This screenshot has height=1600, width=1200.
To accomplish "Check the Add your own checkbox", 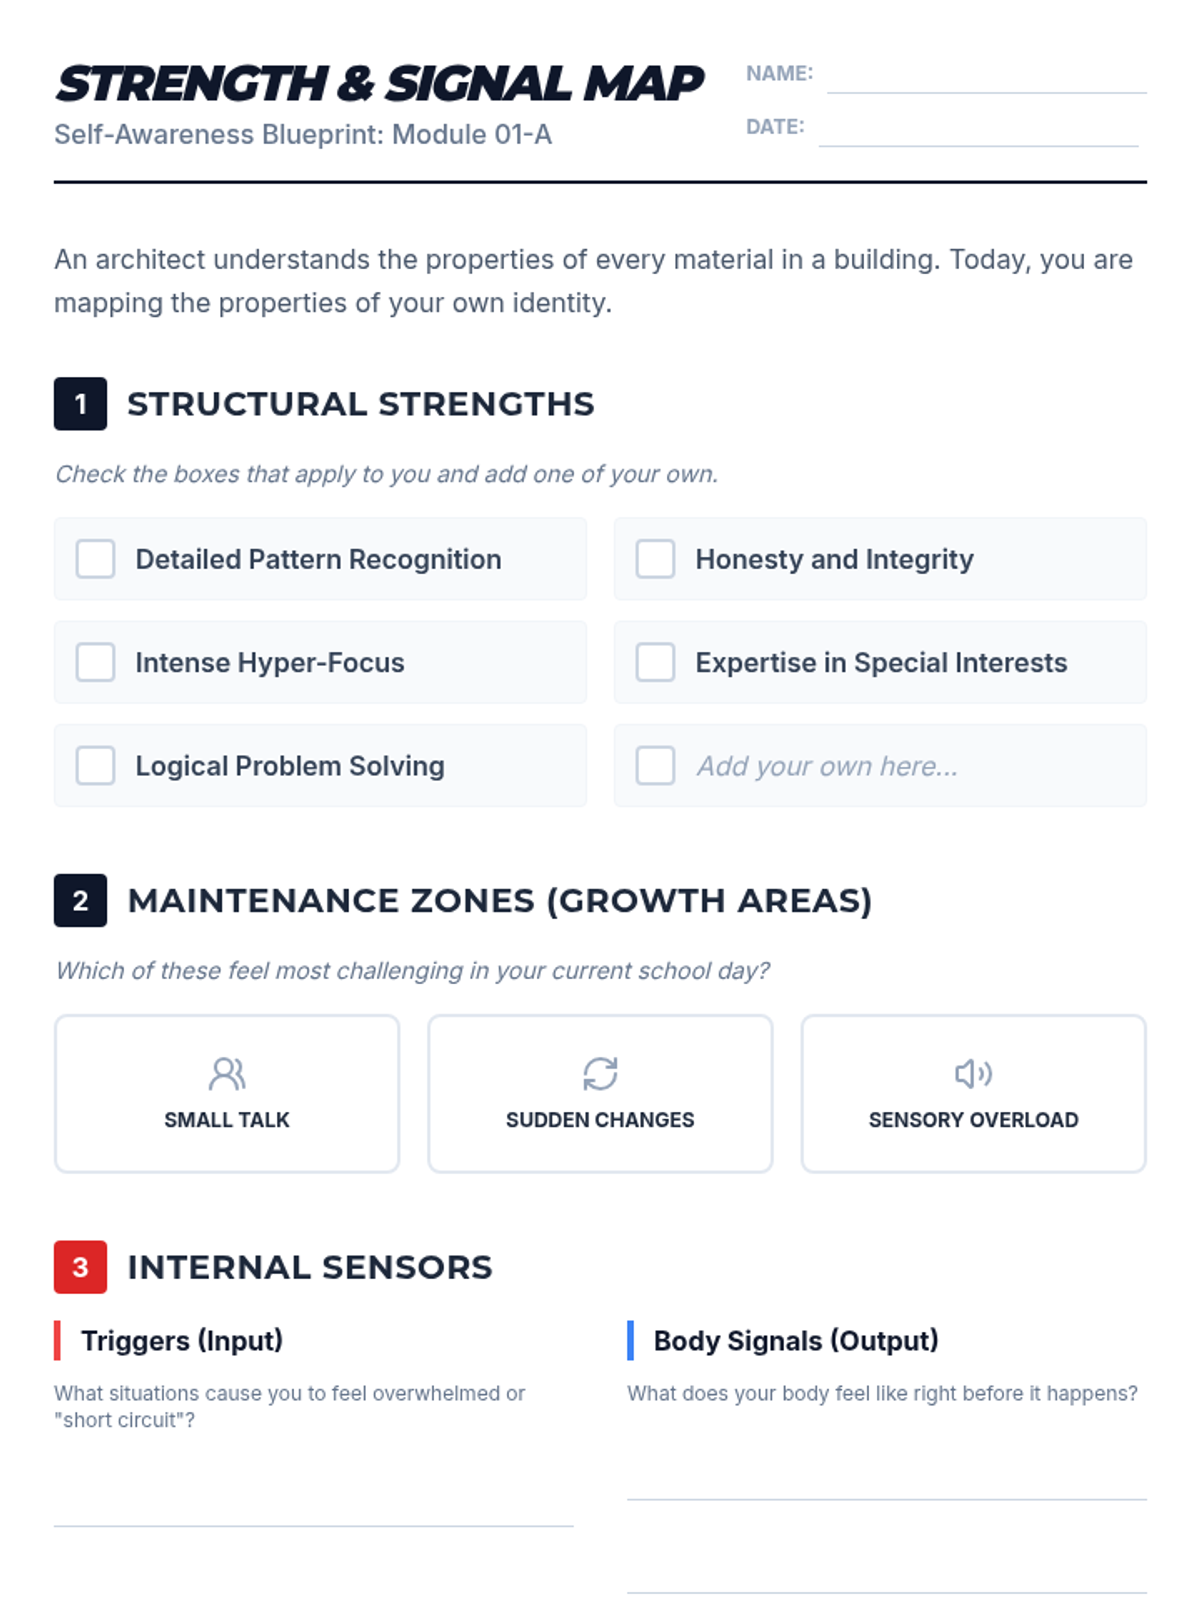I will click(656, 766).
